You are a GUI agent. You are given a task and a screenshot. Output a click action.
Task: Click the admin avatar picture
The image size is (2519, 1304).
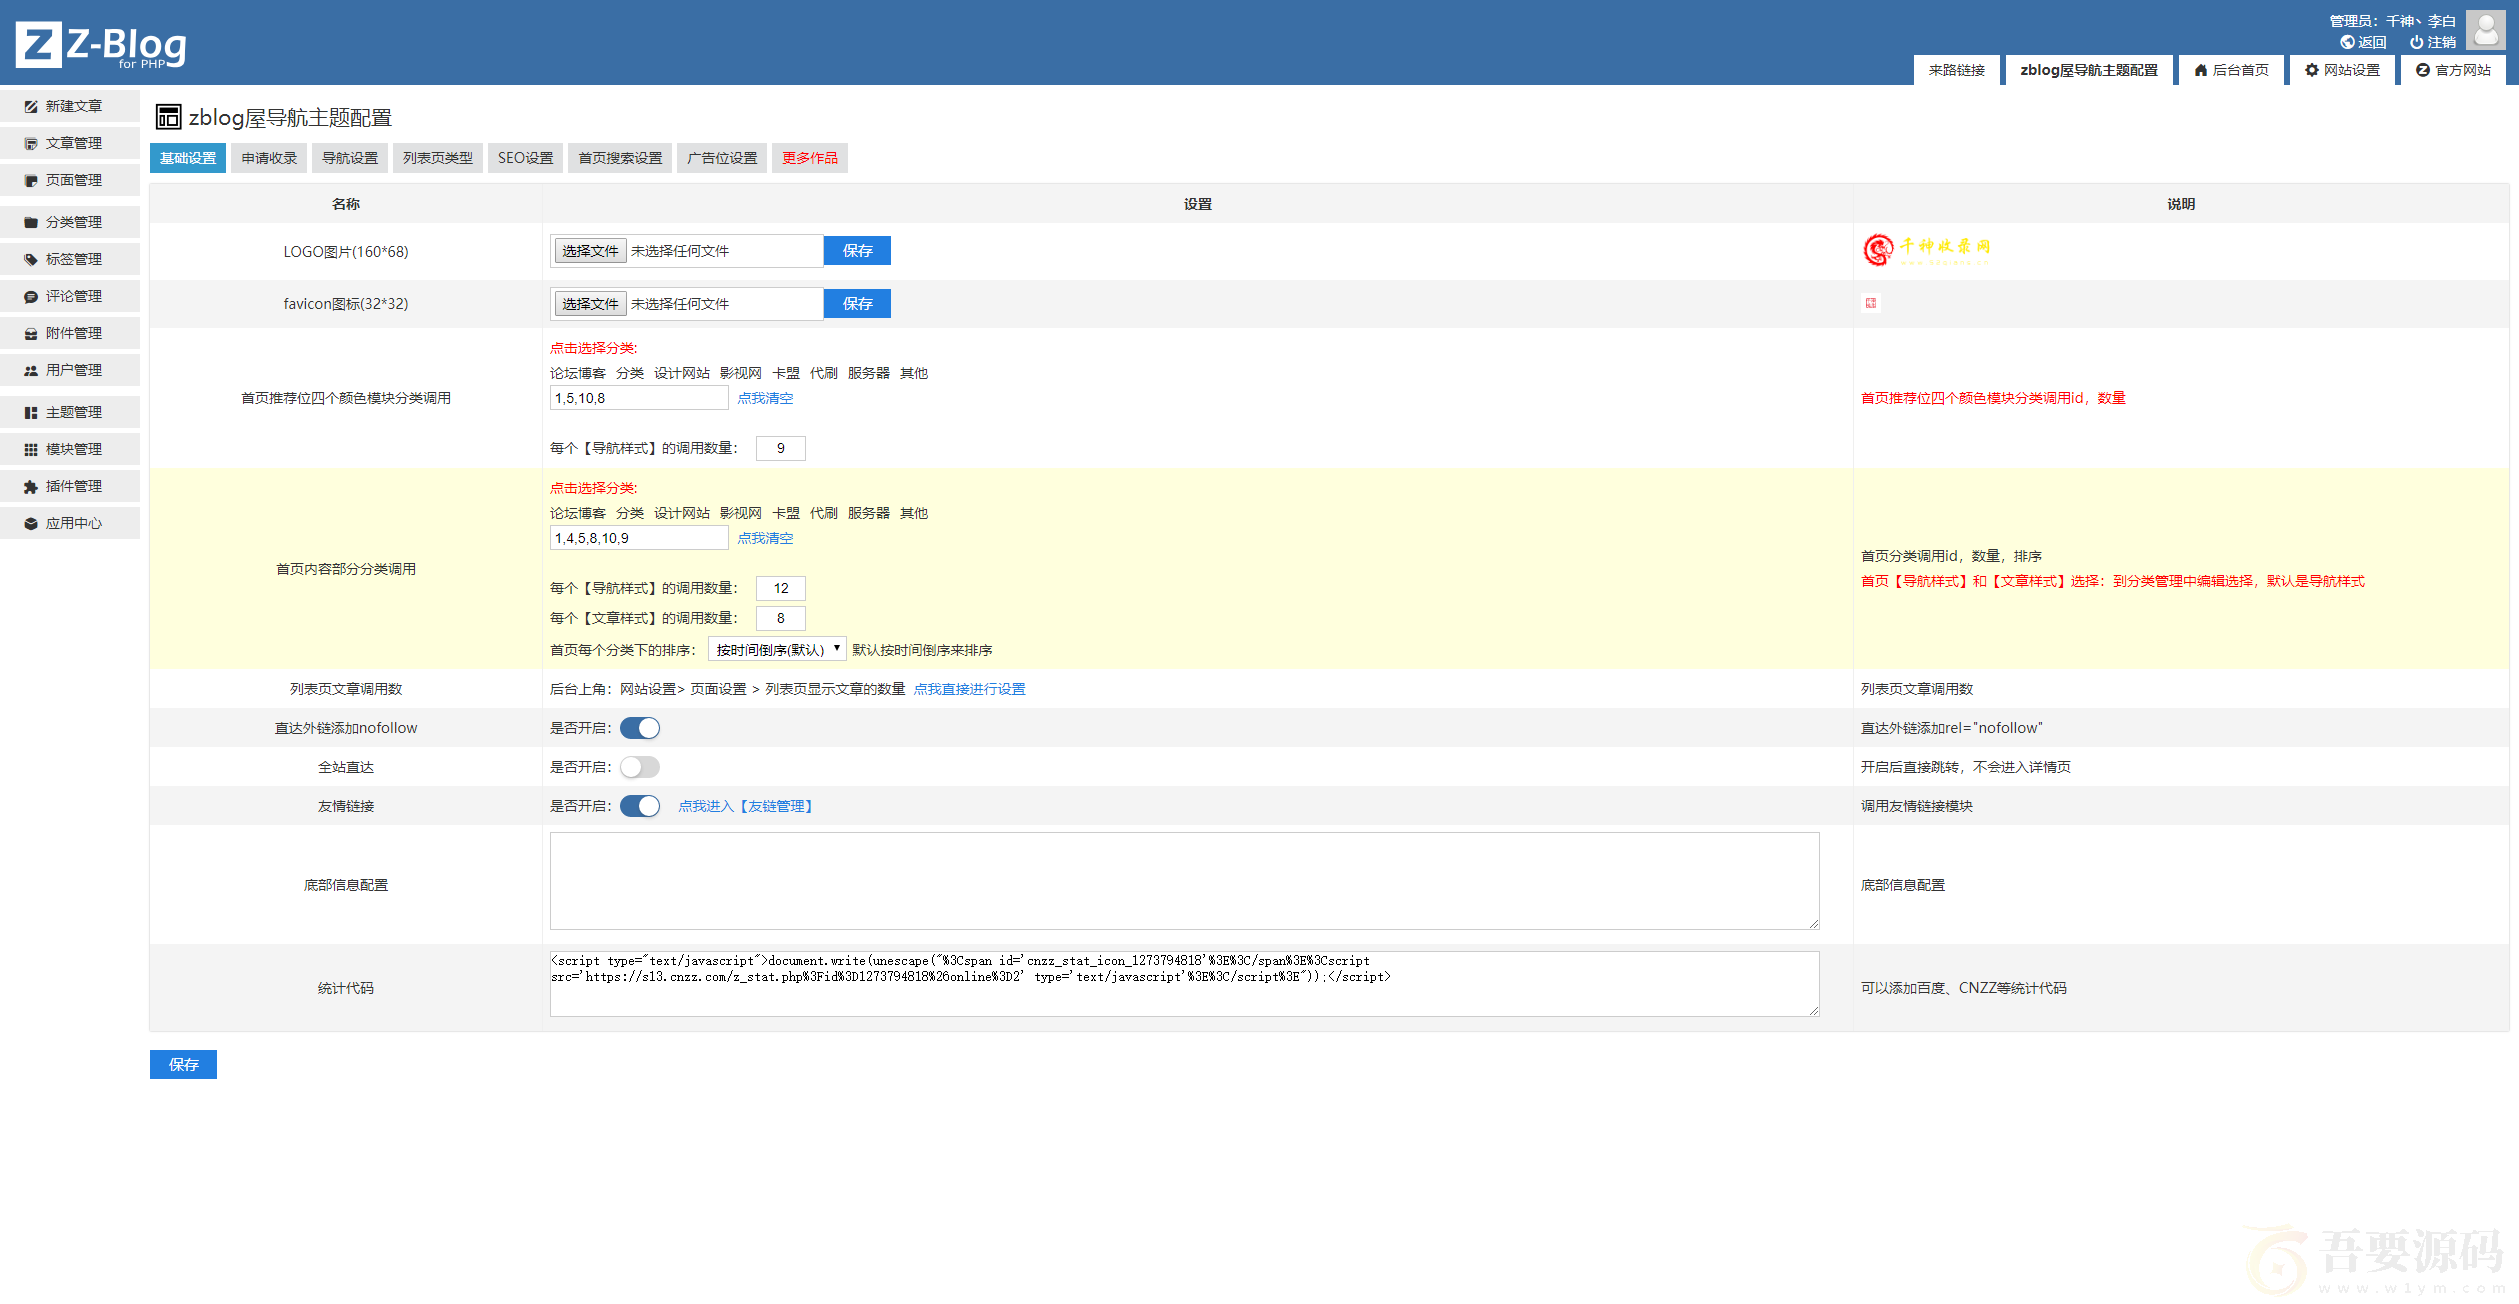coord(2485,30)
